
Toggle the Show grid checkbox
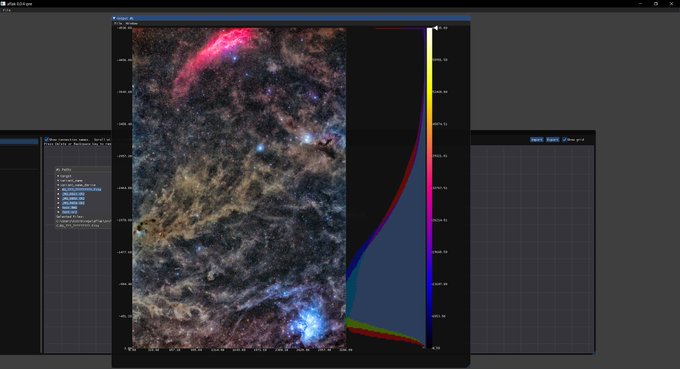pos(564,140)
